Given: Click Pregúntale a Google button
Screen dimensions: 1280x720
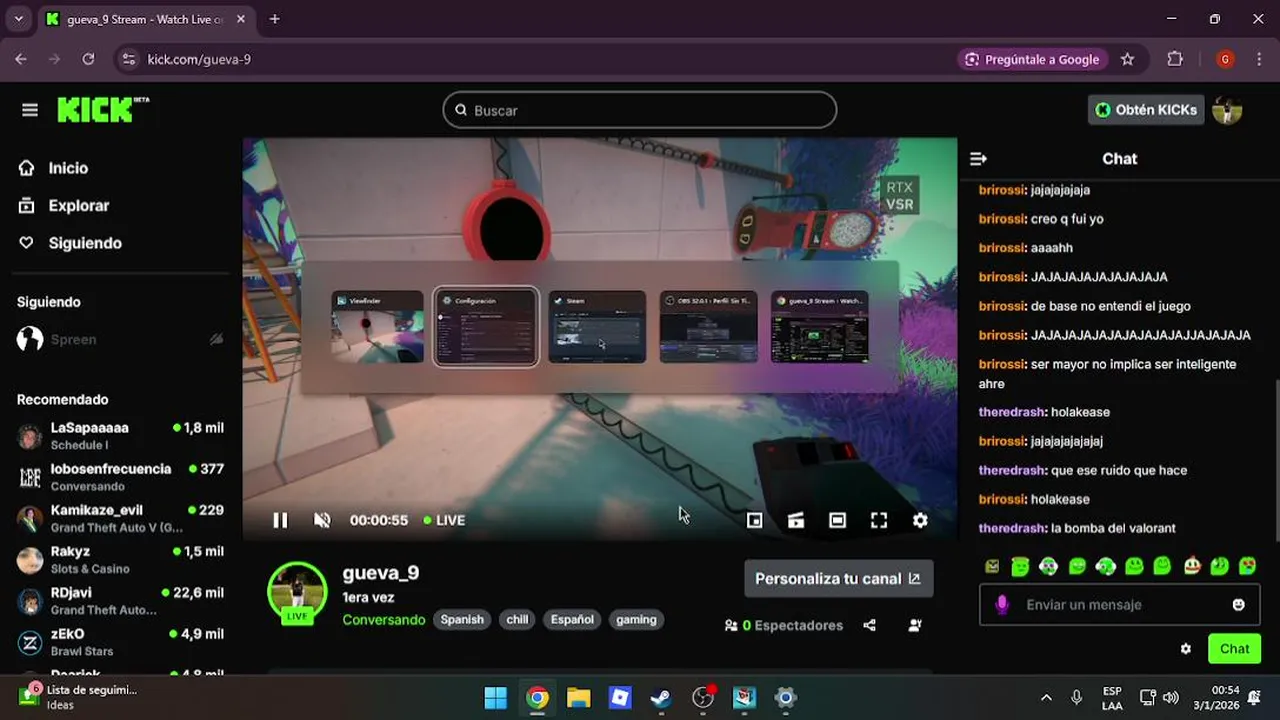Looking at the screenshot, I should pos(1032,59).
